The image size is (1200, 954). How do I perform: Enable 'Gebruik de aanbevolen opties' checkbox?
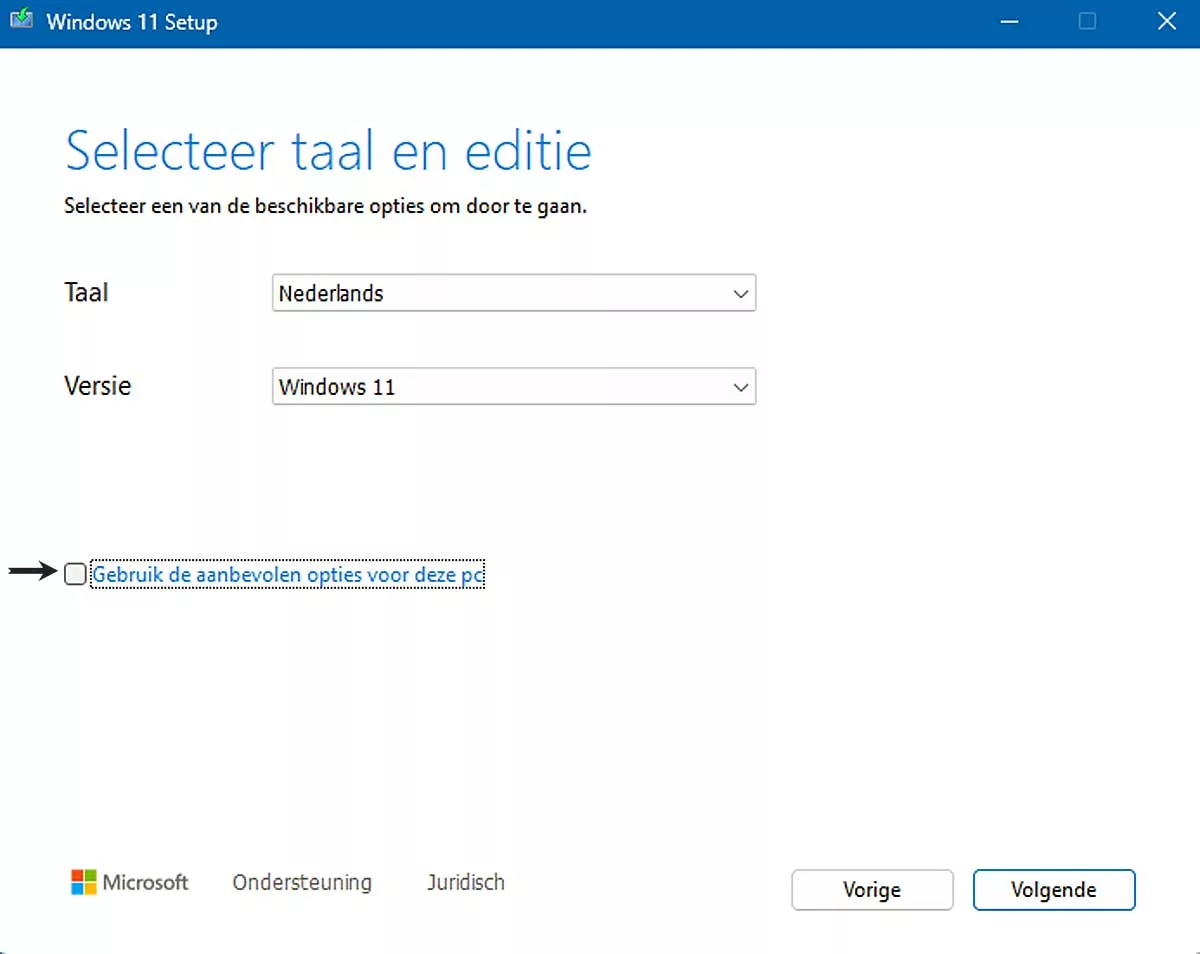(x=75, y=574)
